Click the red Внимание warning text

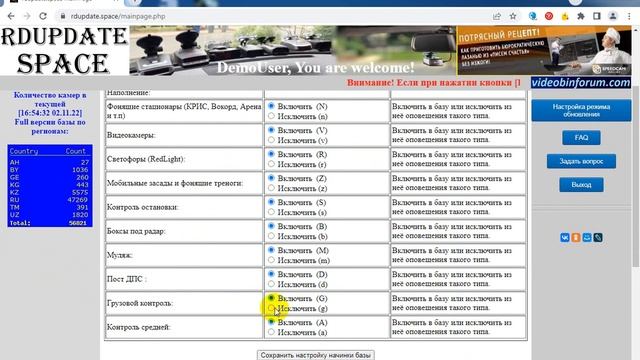(433, 82)
